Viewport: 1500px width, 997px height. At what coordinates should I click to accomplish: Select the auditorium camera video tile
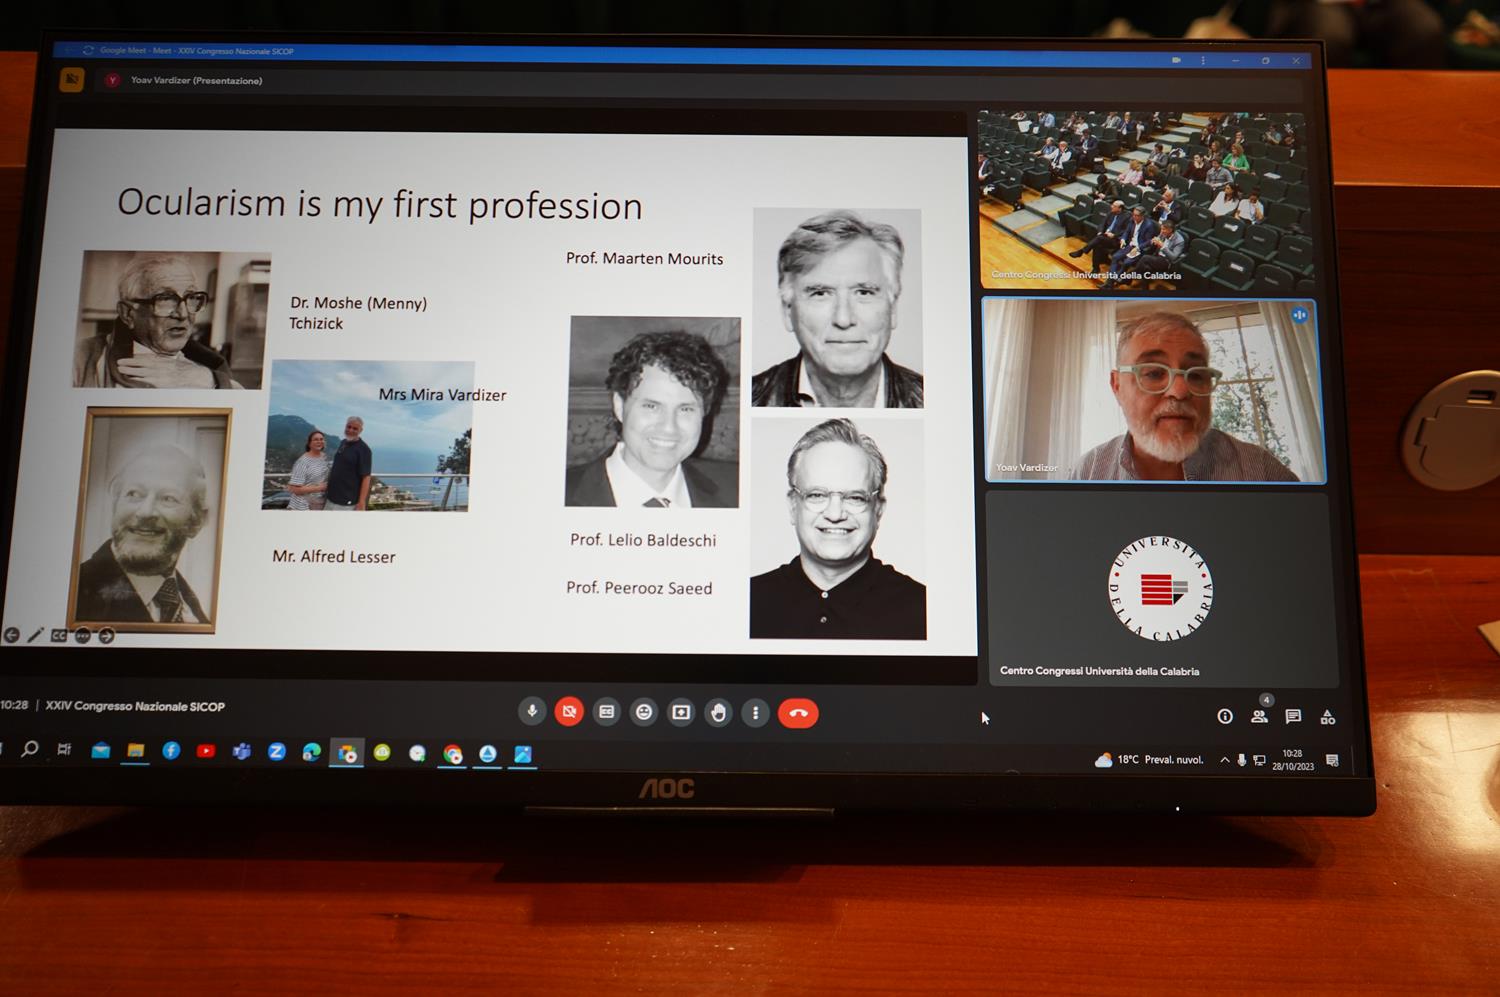tap(1145, 199)
